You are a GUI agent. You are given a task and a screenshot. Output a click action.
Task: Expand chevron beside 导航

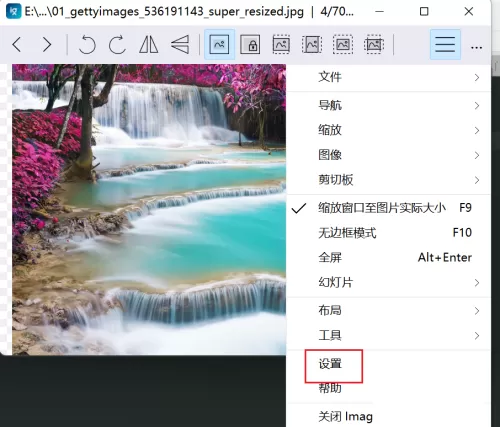[x=477, y=106]
